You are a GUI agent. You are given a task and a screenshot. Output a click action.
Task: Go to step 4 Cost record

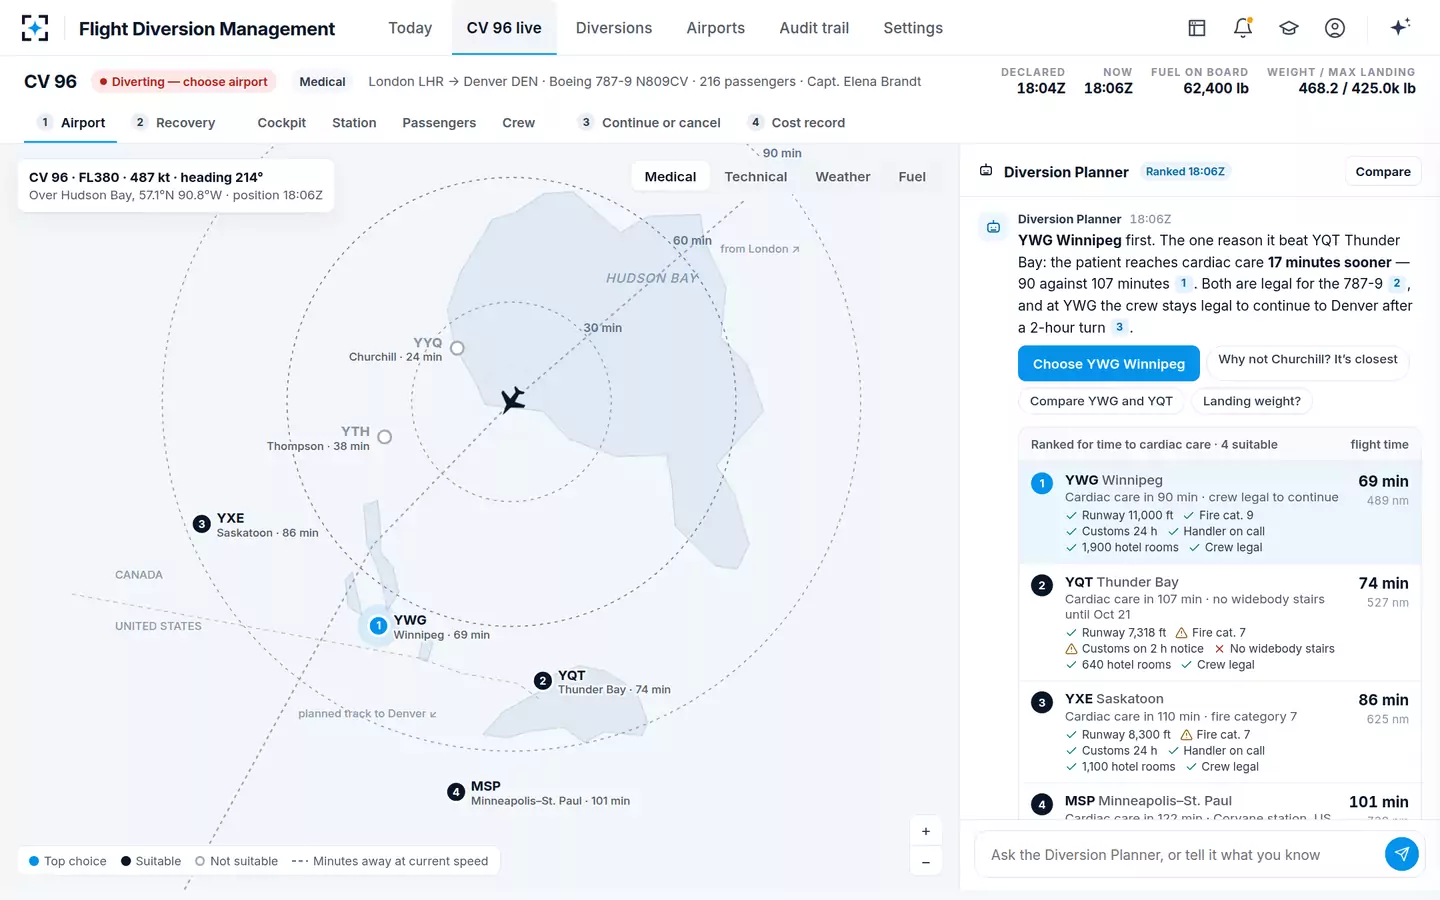point(797,123)
